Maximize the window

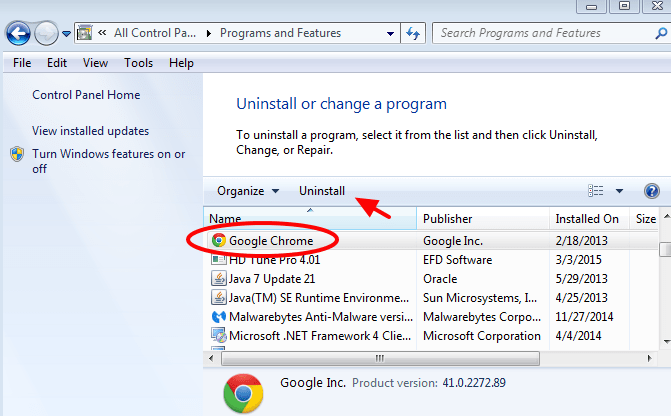pyautogui.click(x=624, y=6)
